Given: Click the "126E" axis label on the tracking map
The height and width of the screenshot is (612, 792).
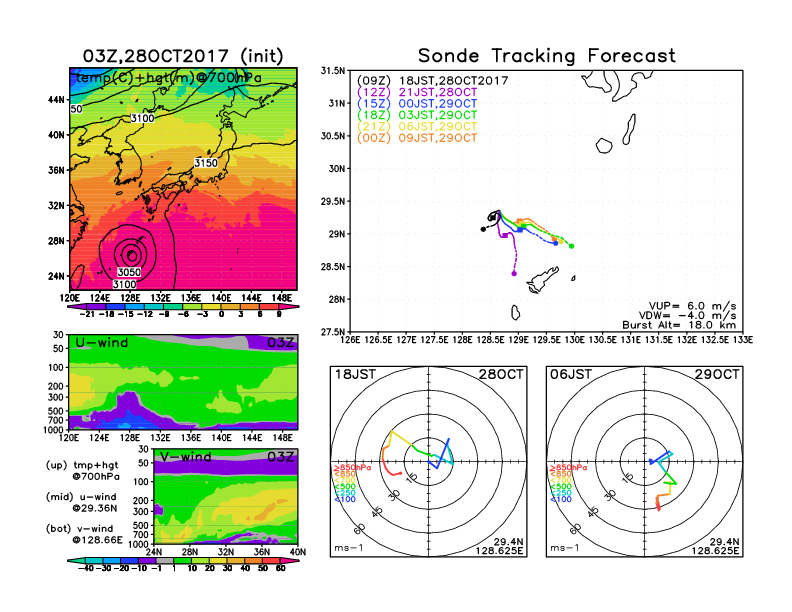Looking at the screenshot, I should tap(350, 340).
